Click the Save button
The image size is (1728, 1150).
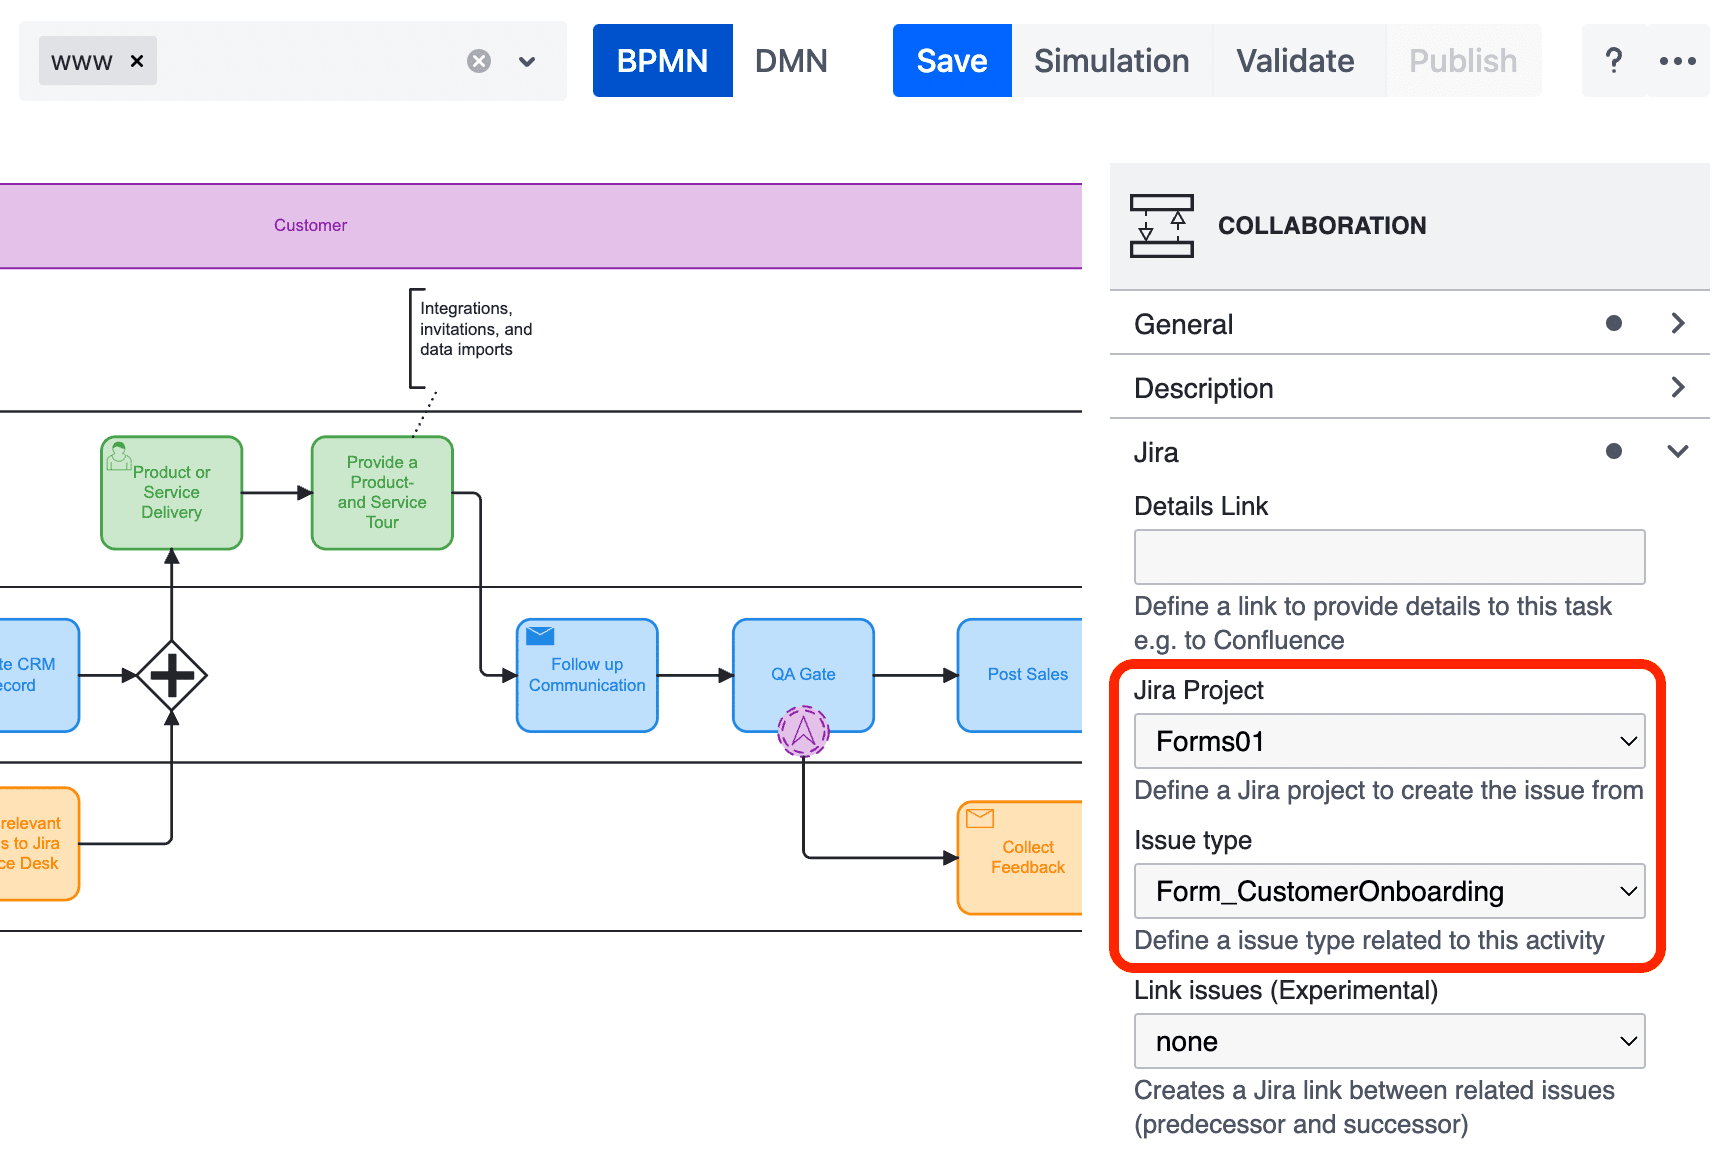point(951,60)
